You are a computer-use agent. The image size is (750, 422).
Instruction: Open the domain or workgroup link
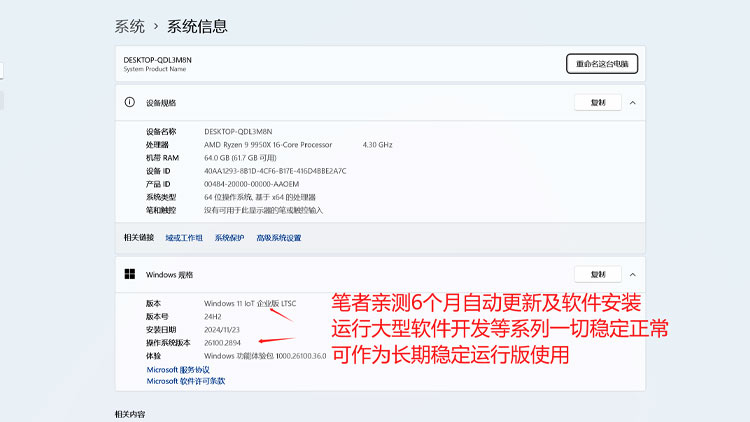pos(184,238)
